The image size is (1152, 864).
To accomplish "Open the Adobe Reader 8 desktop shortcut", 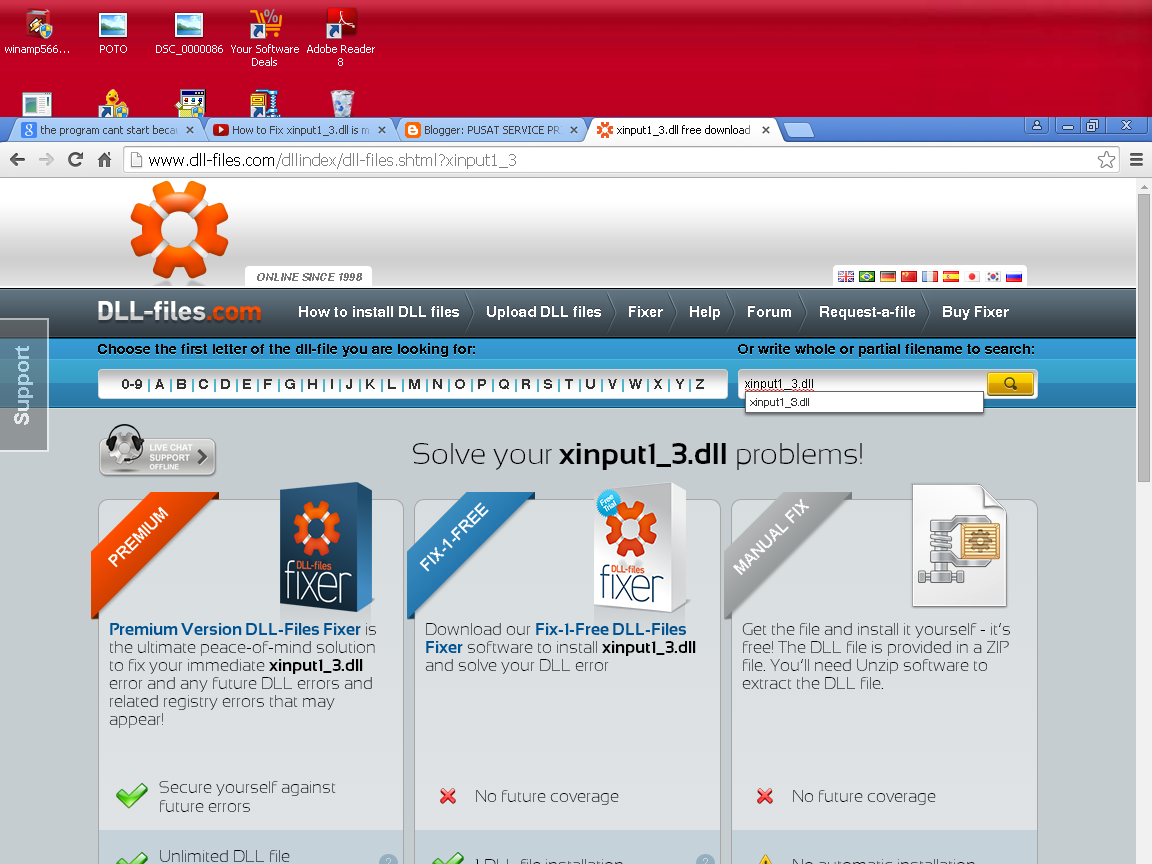I will [340, 38].
